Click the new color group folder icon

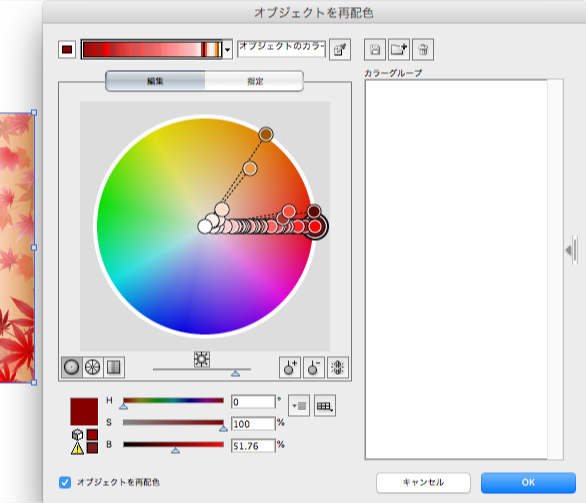click(x=399, y=49)
